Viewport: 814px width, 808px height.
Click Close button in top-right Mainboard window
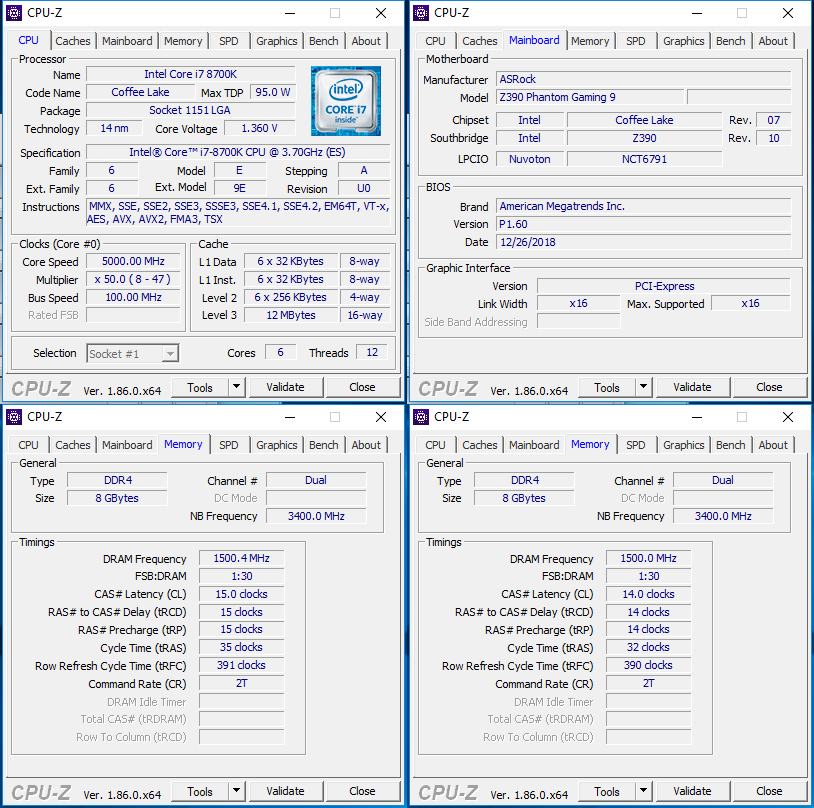click(x=769, y=387)
